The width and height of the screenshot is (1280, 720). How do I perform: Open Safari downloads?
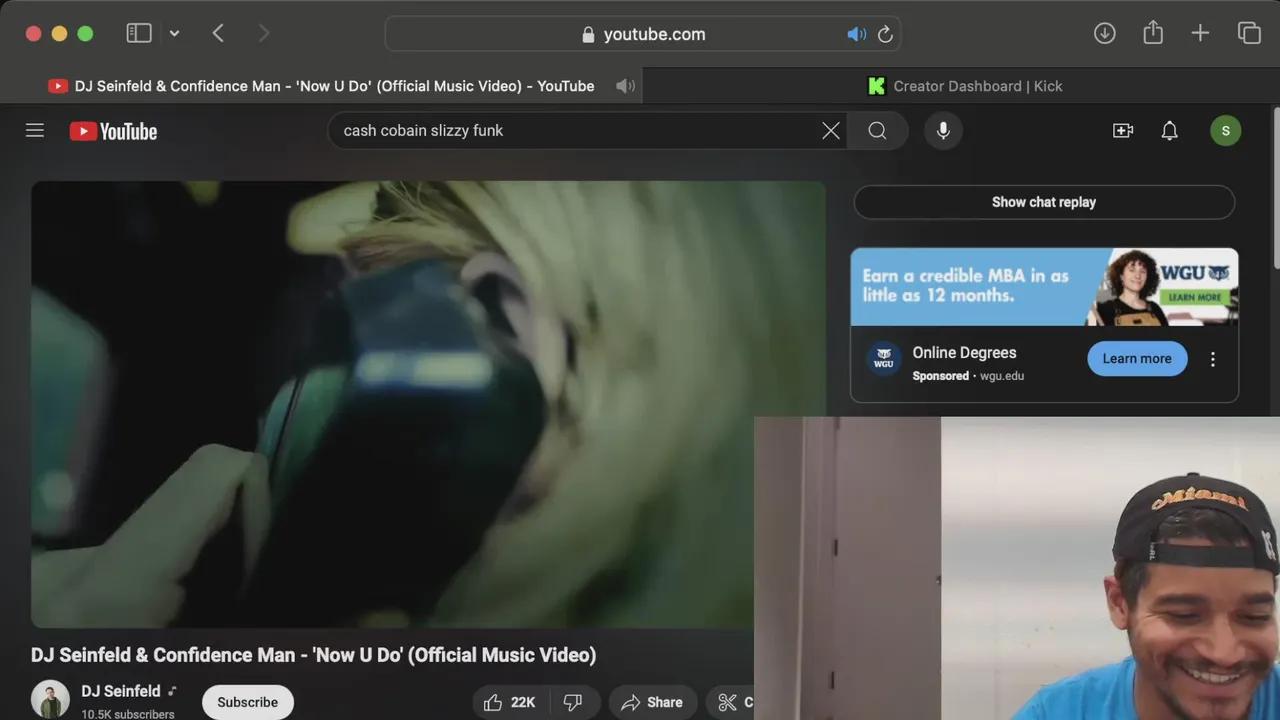(1105, 33)
